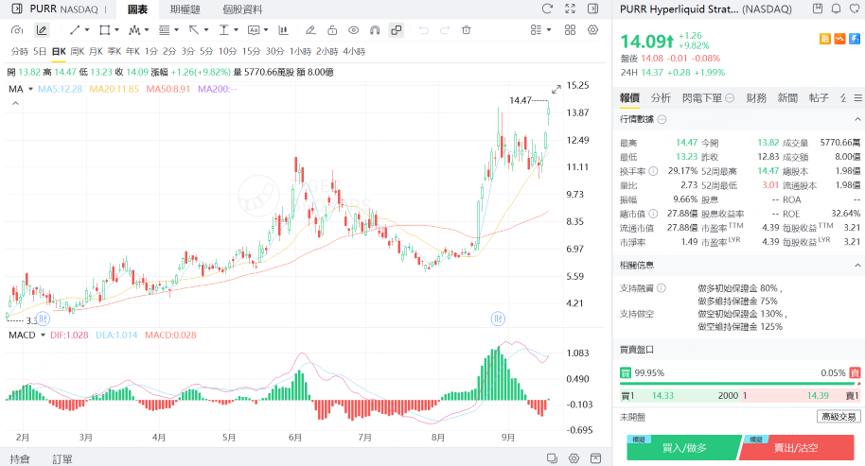Select the 周K weekly timeframe
Viewport: 865px width, 466px height.
(77, 51)
